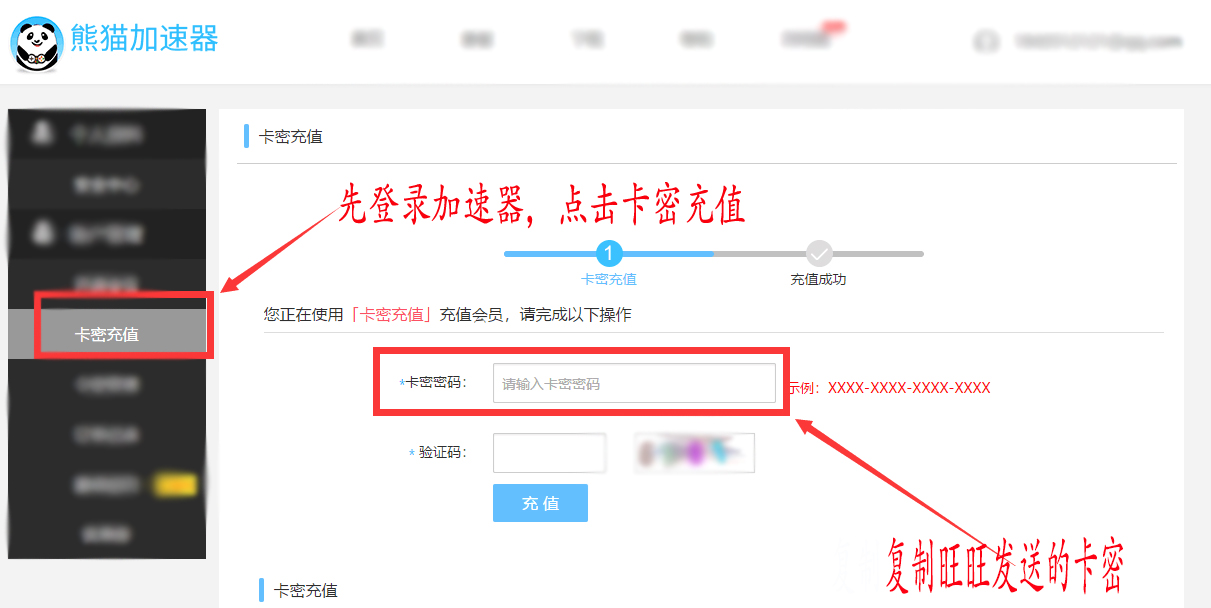This screenshot has height=608, width=1211.
Task: Focus the 验证码 input box
Action: (550, 453)
